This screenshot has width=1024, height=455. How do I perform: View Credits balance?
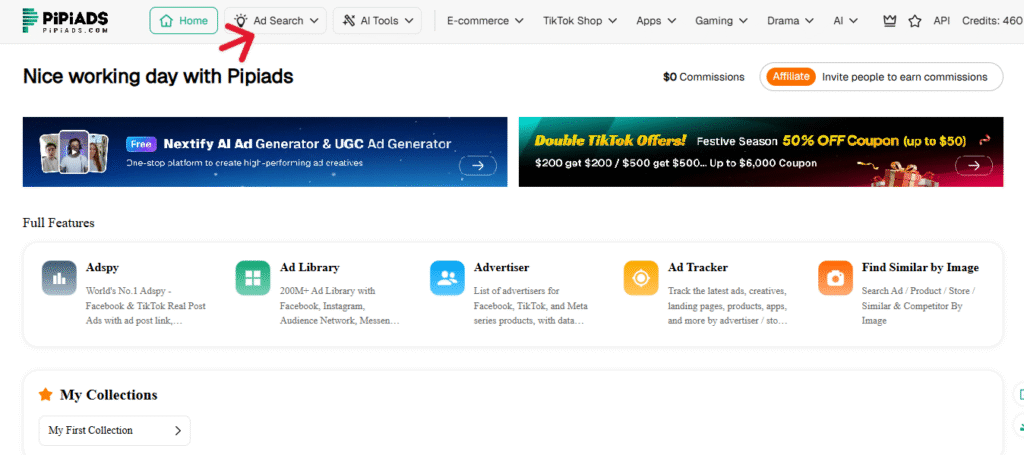pyautogui.click(x=992, y=21)
